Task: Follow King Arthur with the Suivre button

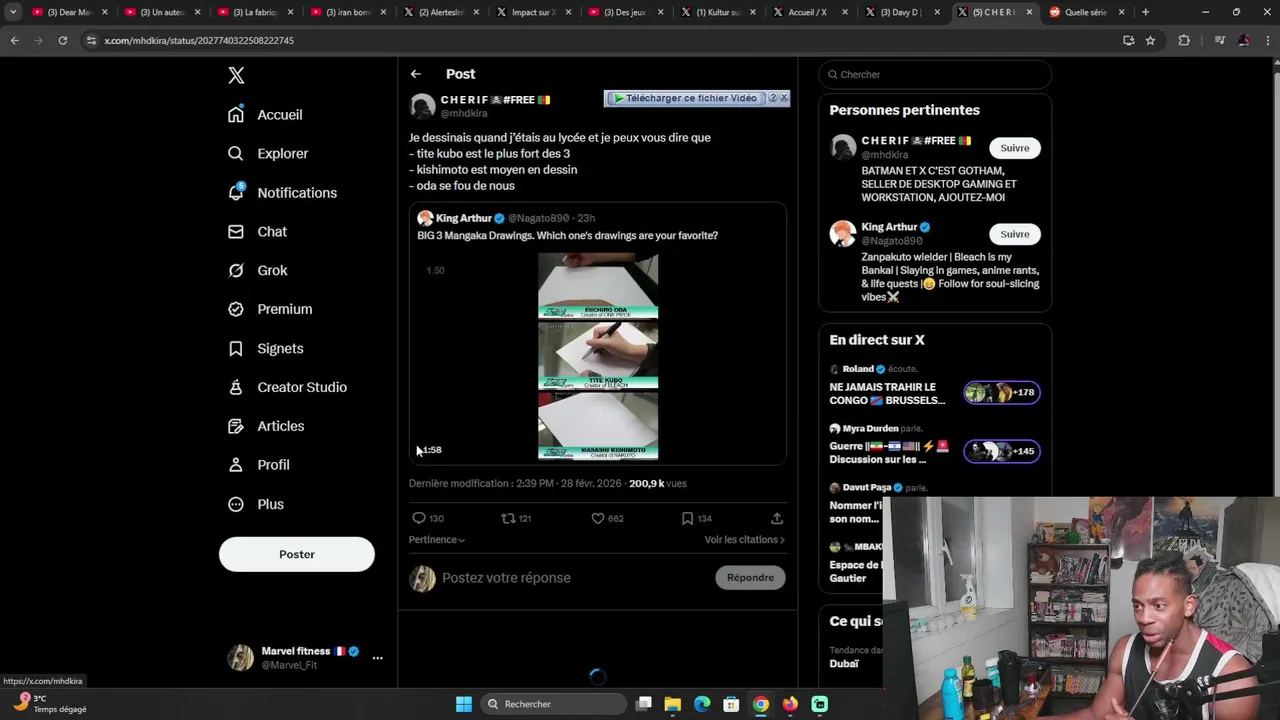Action: coord(1014,234)
